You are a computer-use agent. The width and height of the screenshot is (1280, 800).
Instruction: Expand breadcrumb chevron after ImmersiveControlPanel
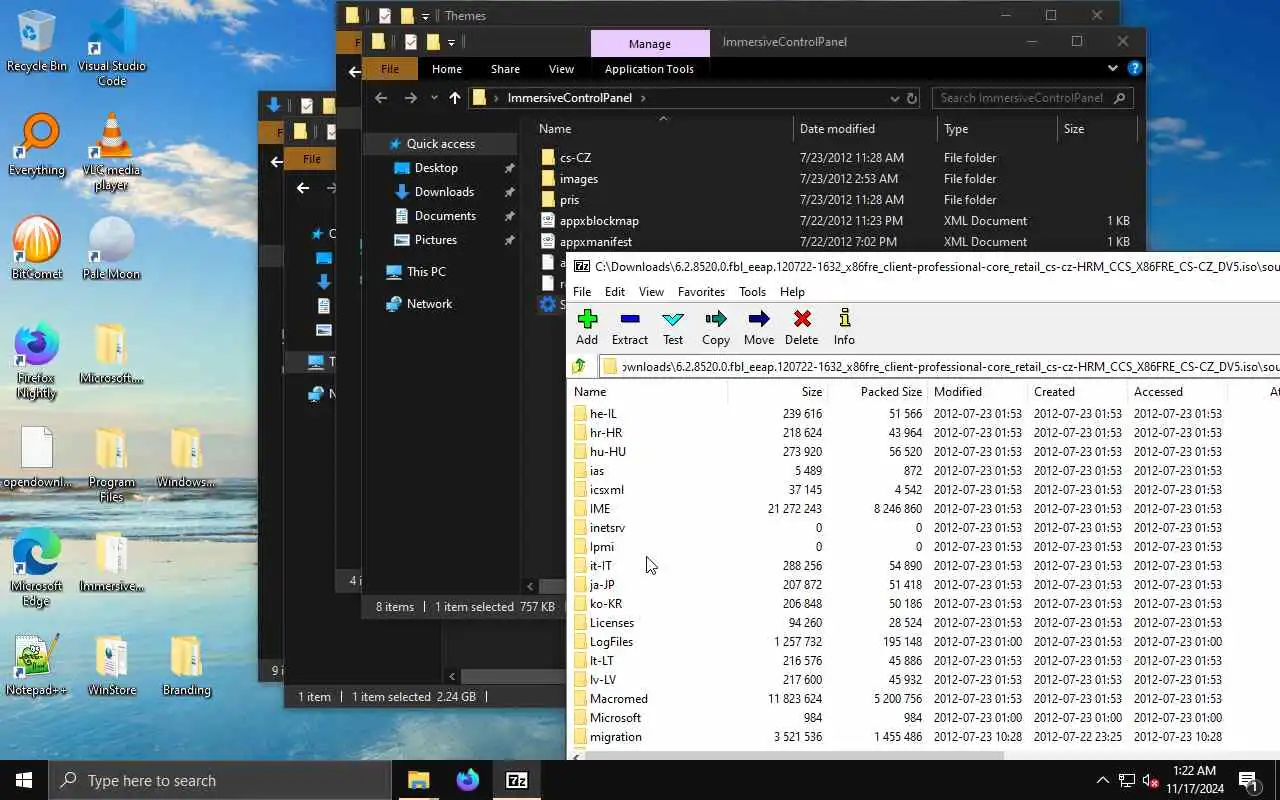click(643, 98)
